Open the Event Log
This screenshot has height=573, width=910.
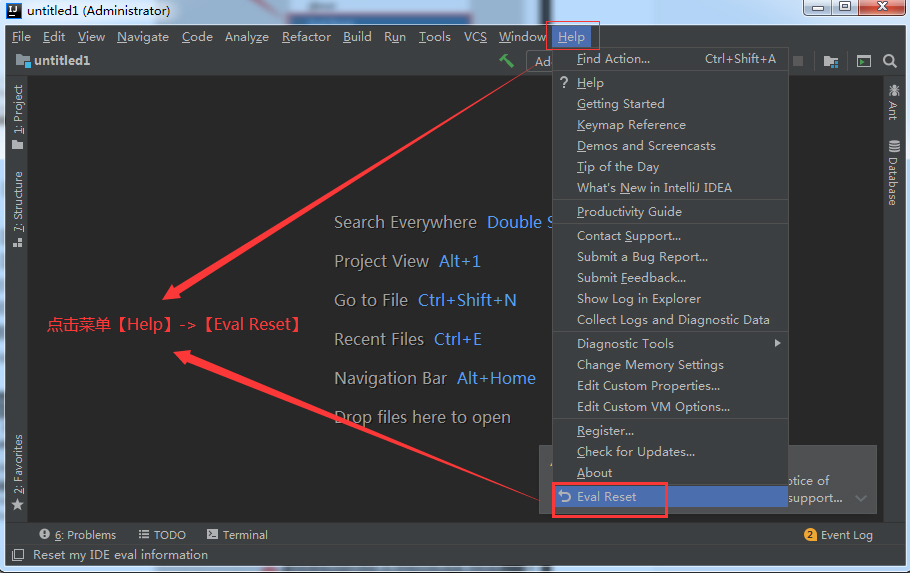[x=839, y=535]
